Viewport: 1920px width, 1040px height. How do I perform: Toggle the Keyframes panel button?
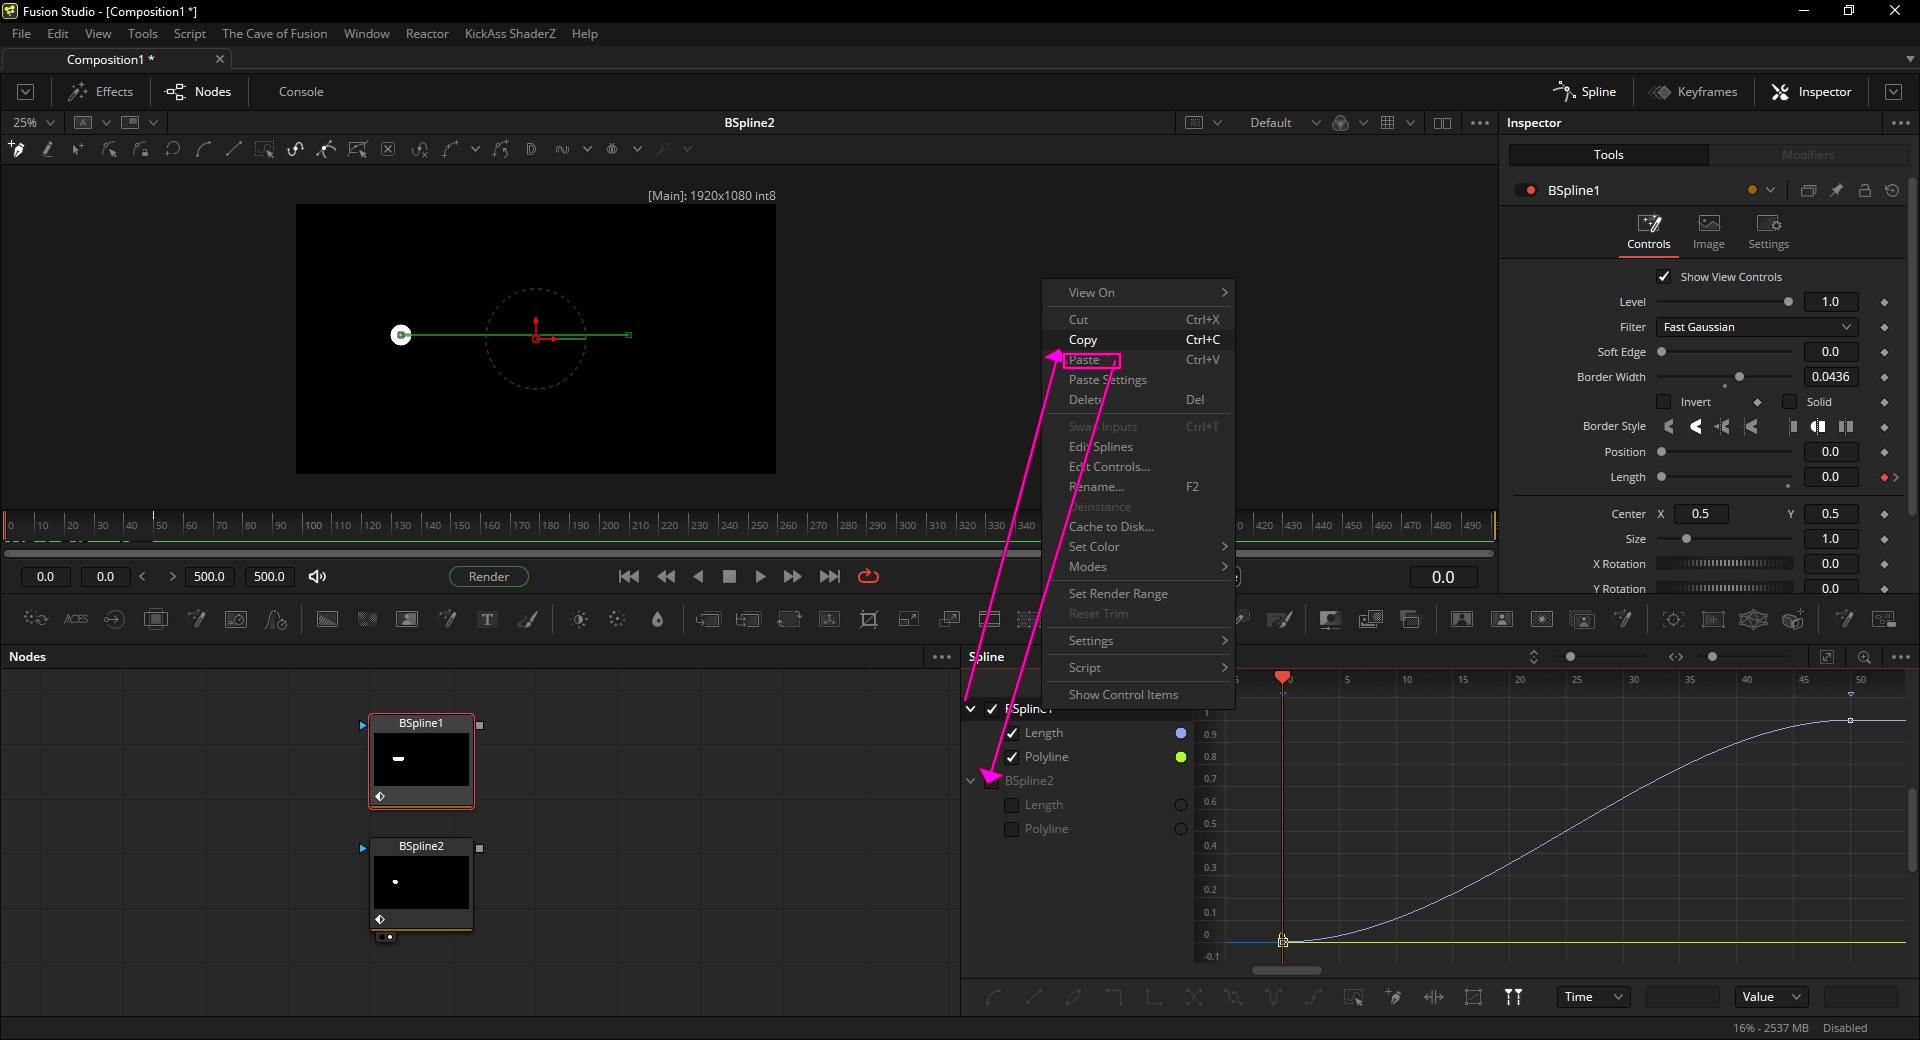(x=1694, y=92)
